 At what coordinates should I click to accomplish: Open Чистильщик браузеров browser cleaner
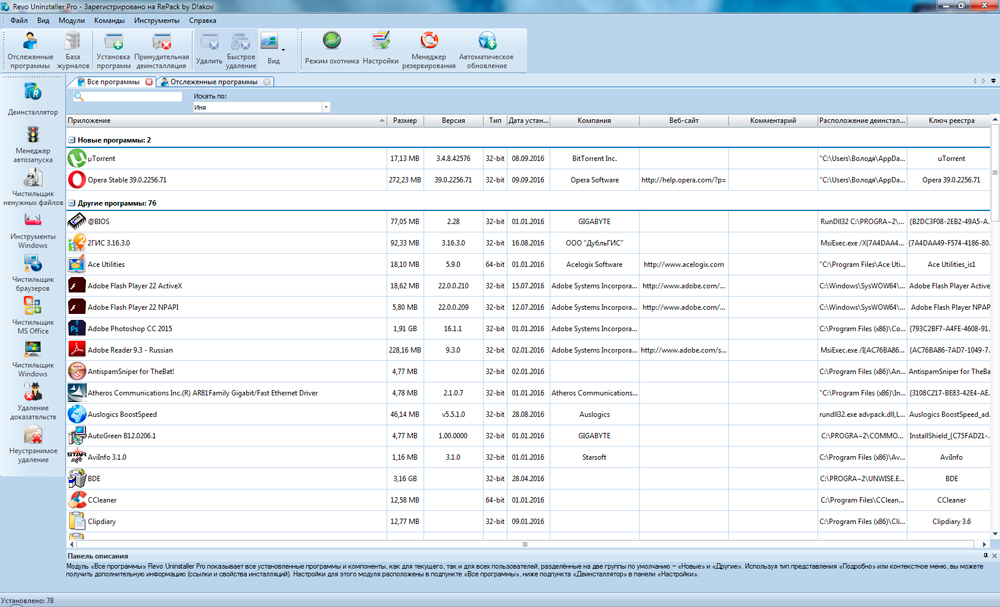33,273
